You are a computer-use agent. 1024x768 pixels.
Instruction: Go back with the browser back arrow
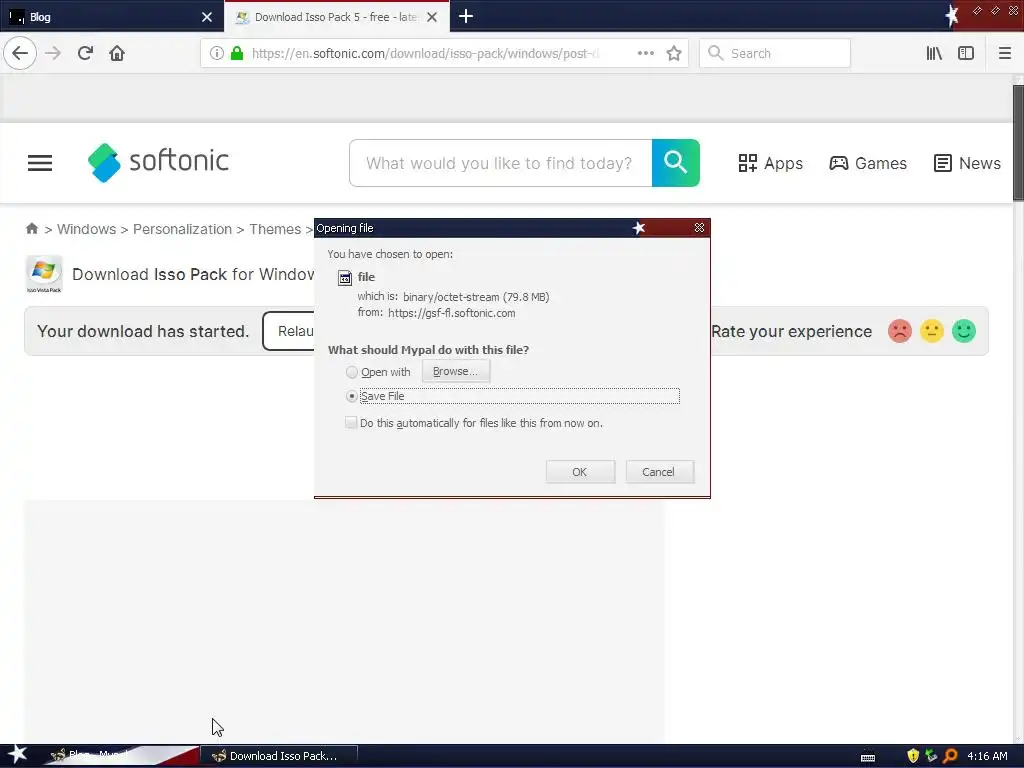(x=20, y=53)
